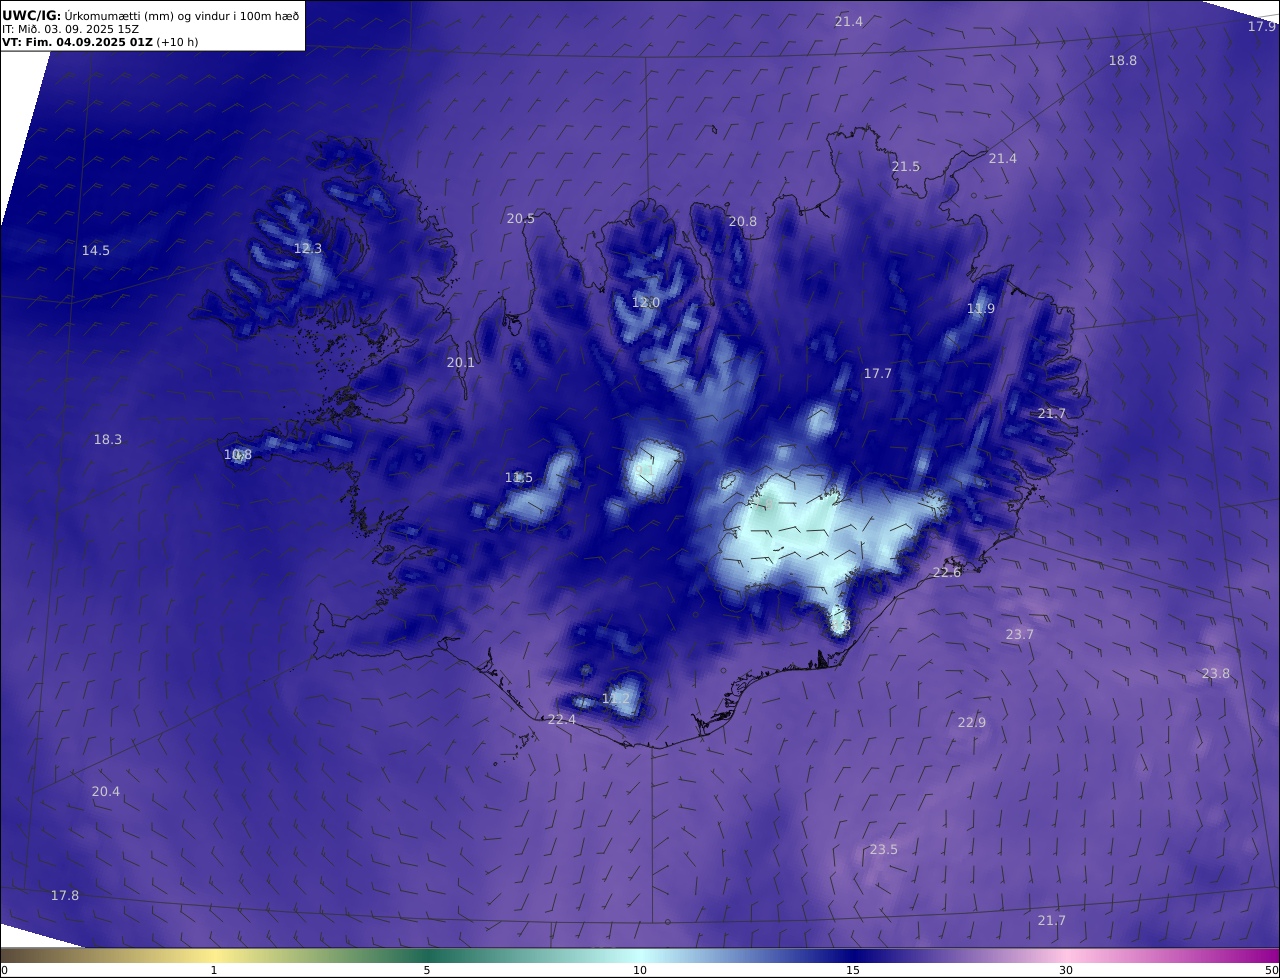Click the 12.3 value label

click(308, 249)
